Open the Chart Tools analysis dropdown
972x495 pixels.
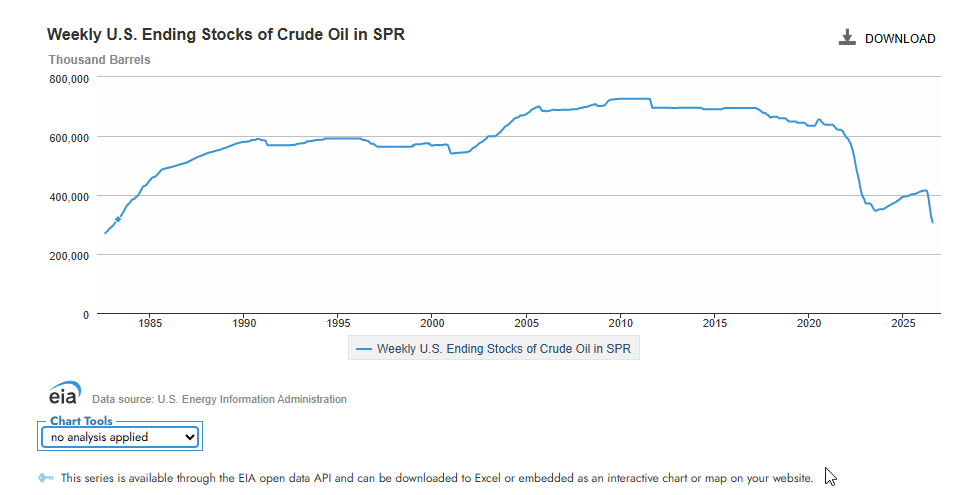click(x=120, y=437)
